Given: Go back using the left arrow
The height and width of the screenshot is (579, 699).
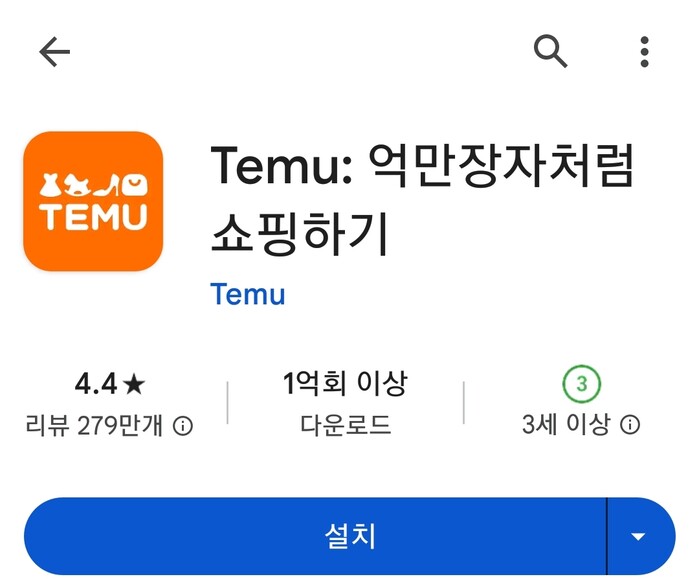Looking at the screenshot, I should (54, 52).
